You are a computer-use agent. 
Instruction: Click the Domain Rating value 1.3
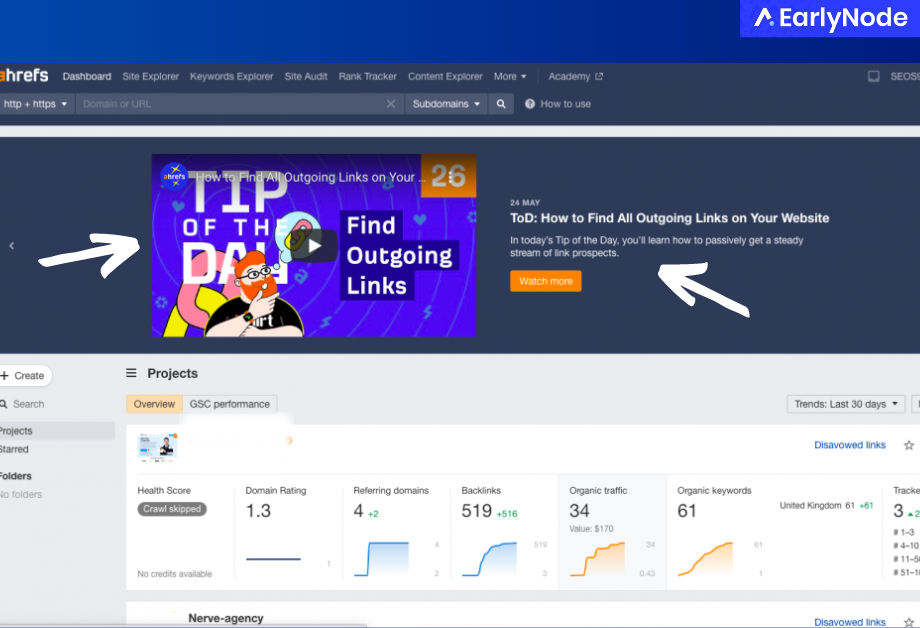tap(258, 511)
